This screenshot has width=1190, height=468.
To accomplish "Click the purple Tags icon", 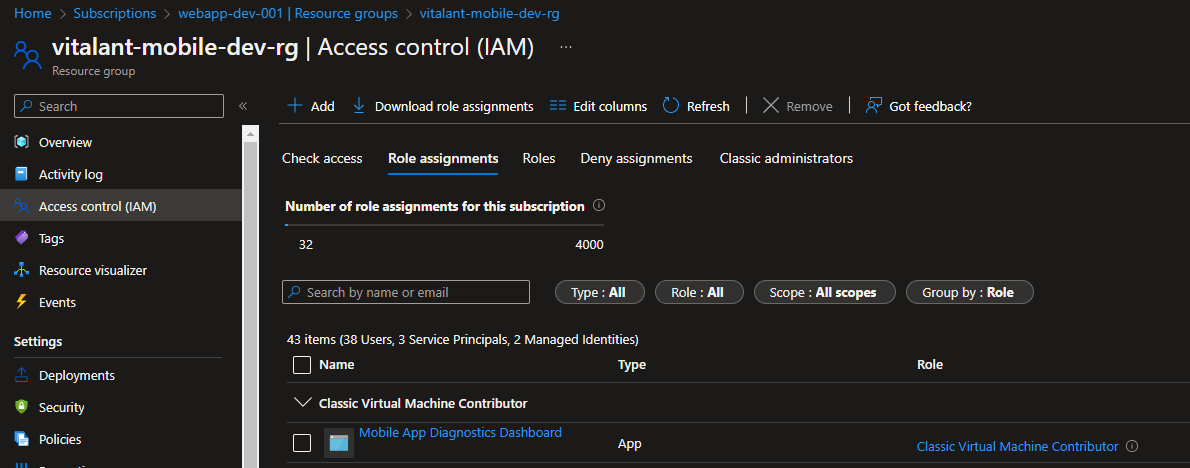I will tap(21, 237).
